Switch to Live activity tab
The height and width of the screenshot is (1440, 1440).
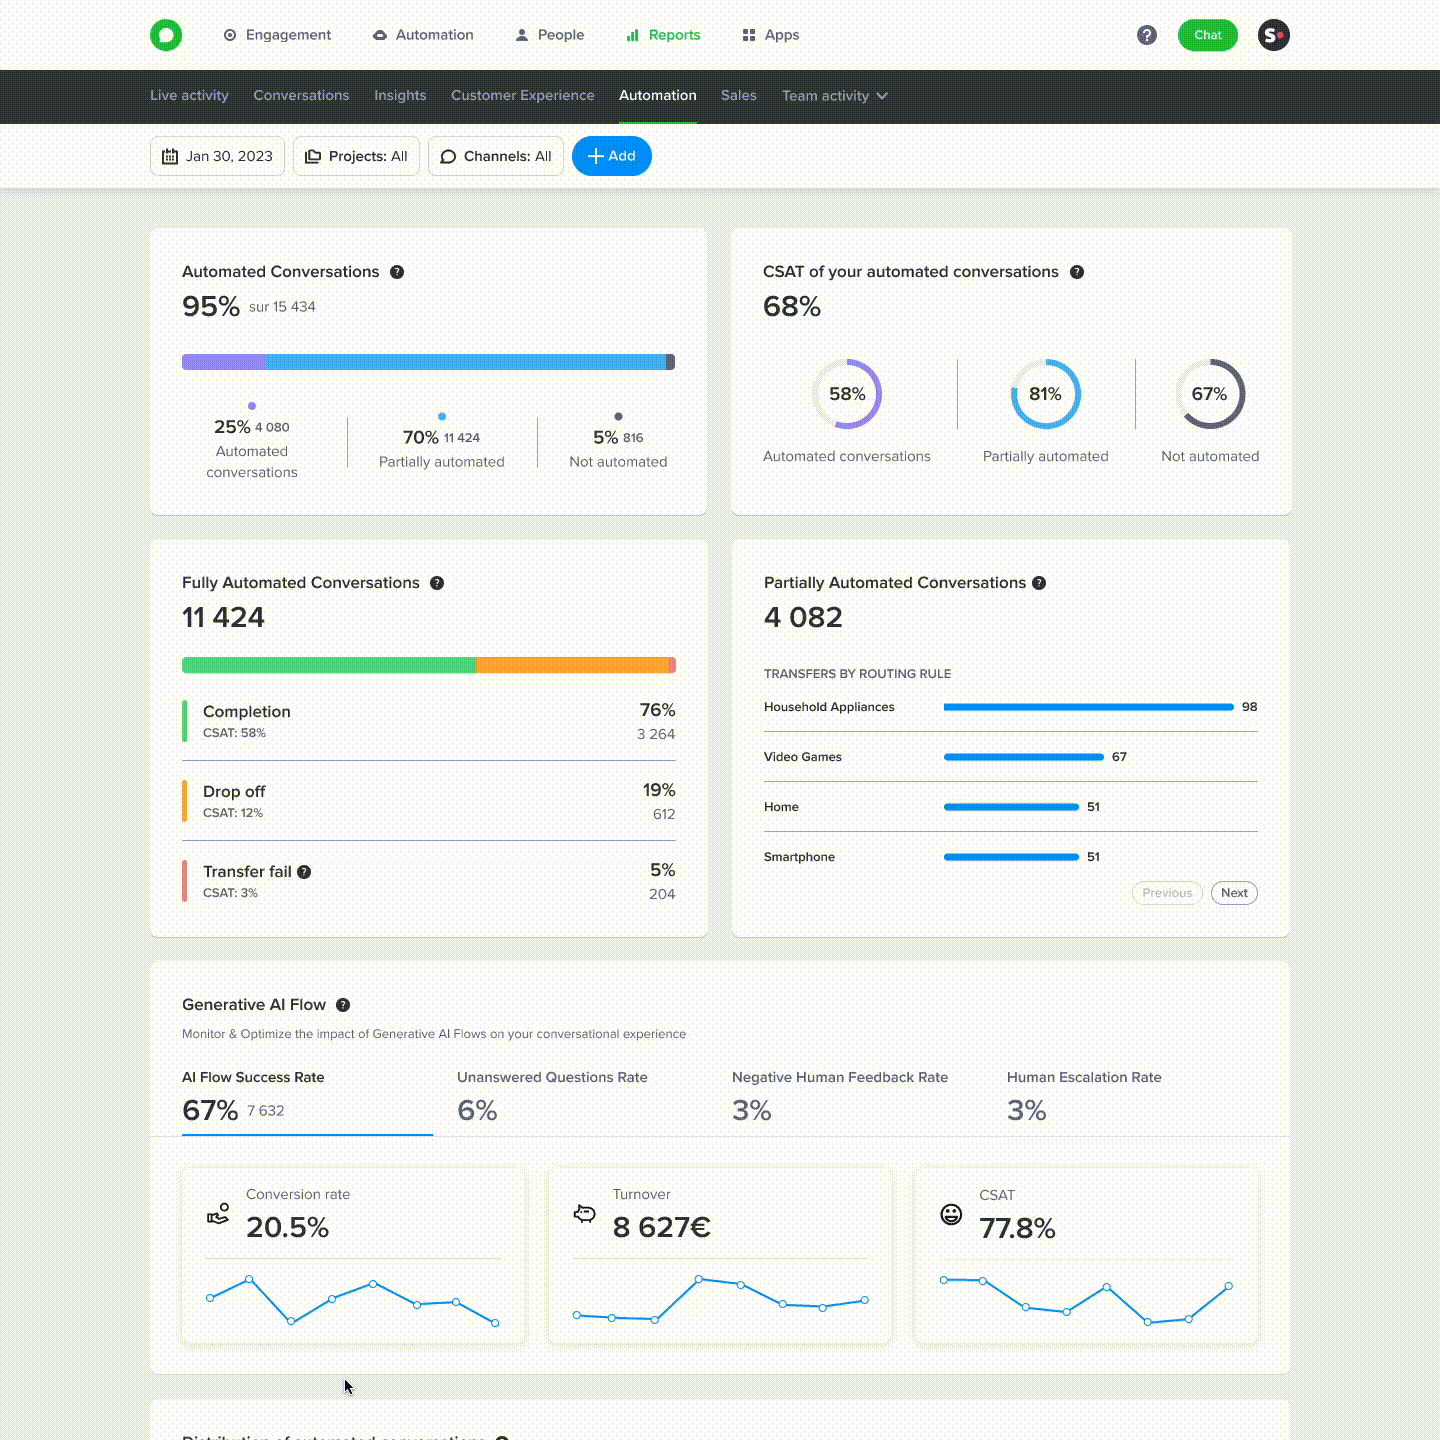point(189,96)
